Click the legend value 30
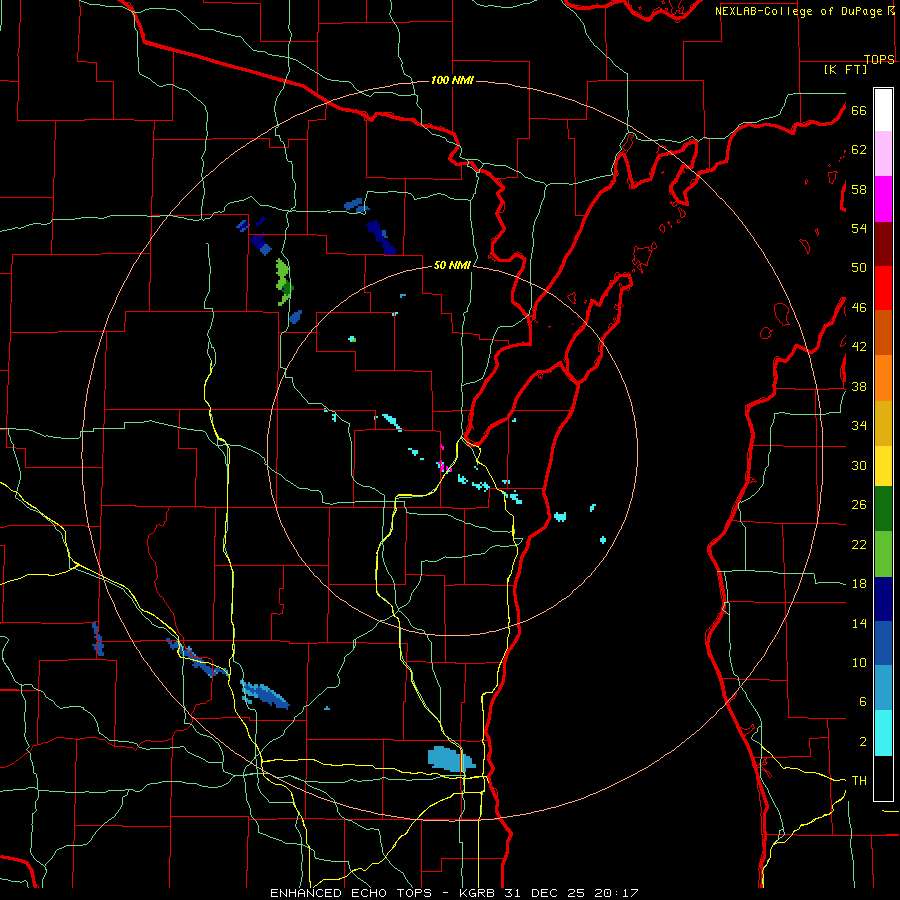This screenshot has width=900, height=900. click(x=859, y=465)
